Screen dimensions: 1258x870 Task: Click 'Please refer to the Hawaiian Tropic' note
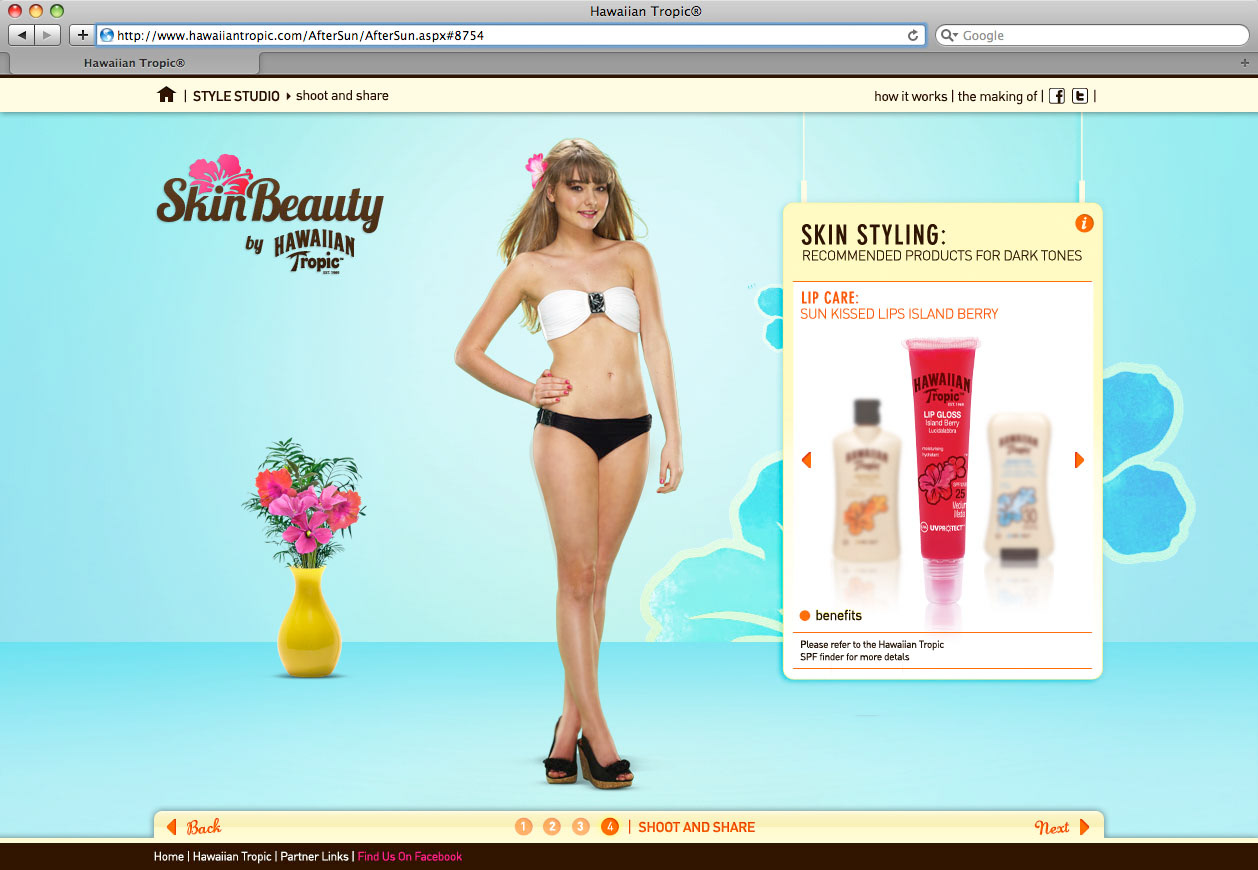872,644
